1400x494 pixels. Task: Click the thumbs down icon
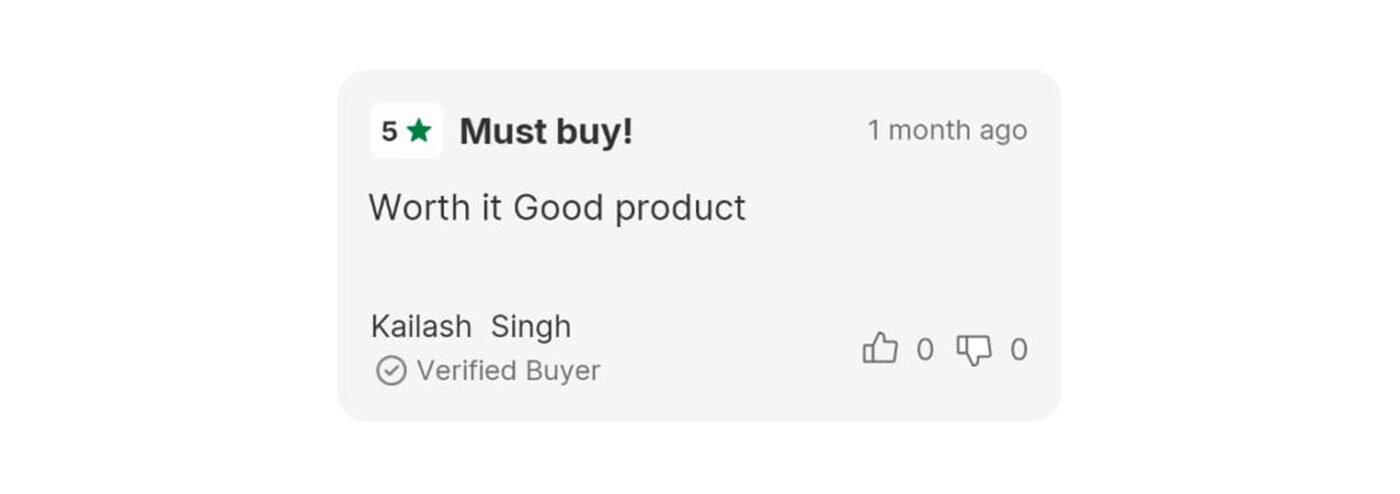973,350
